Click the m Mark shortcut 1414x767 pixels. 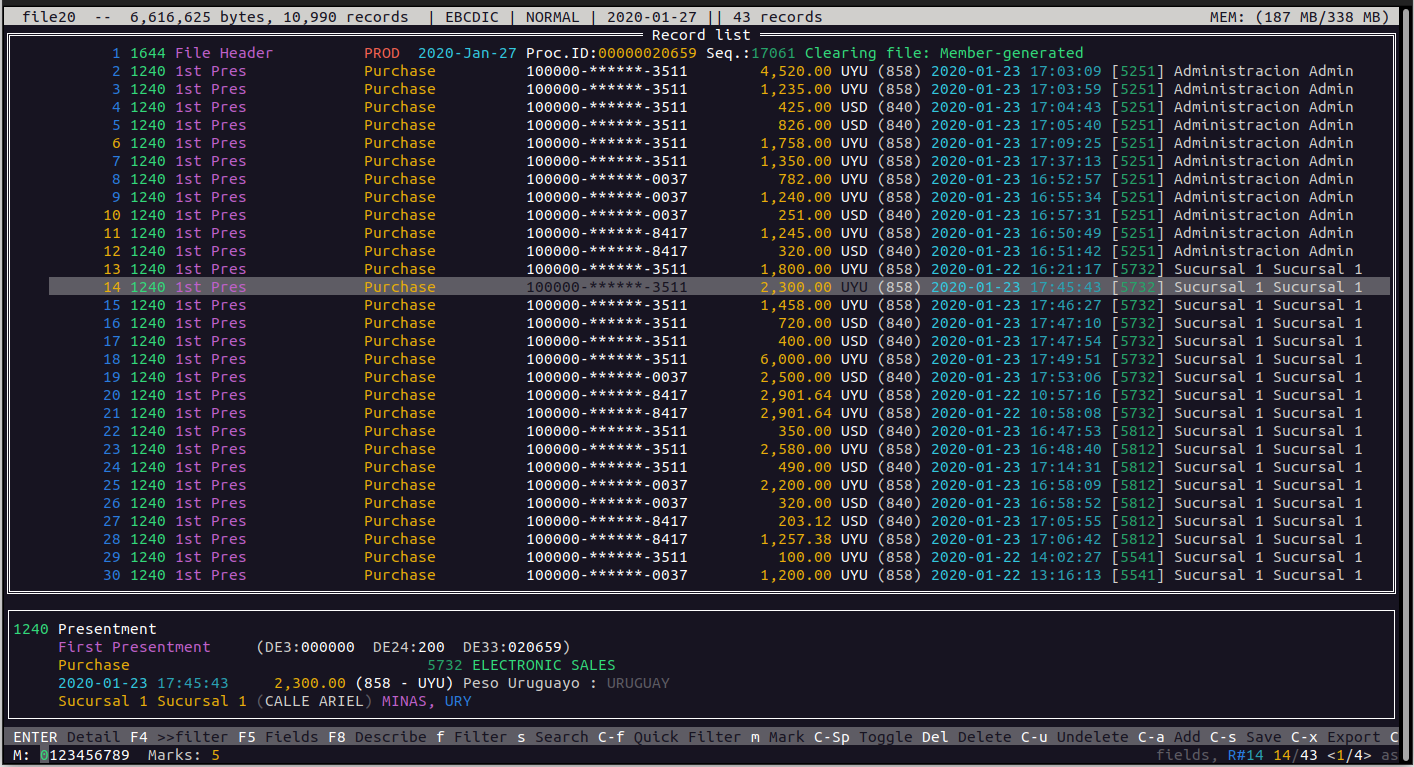[x=777, y=737]
